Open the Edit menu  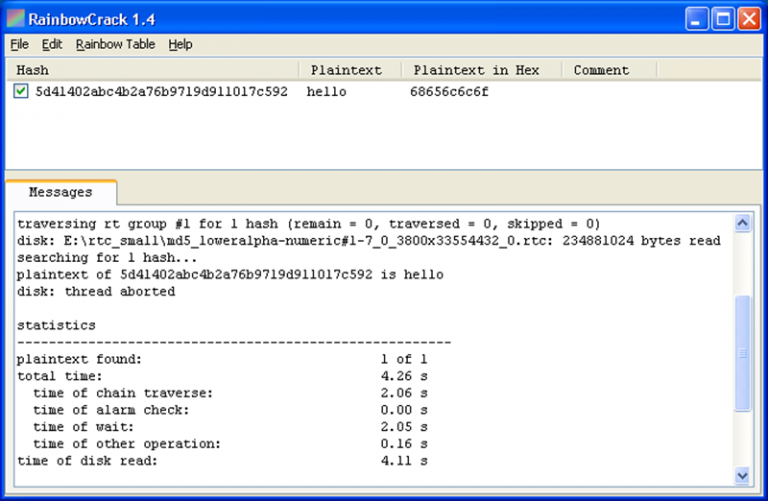pos(52,44)
